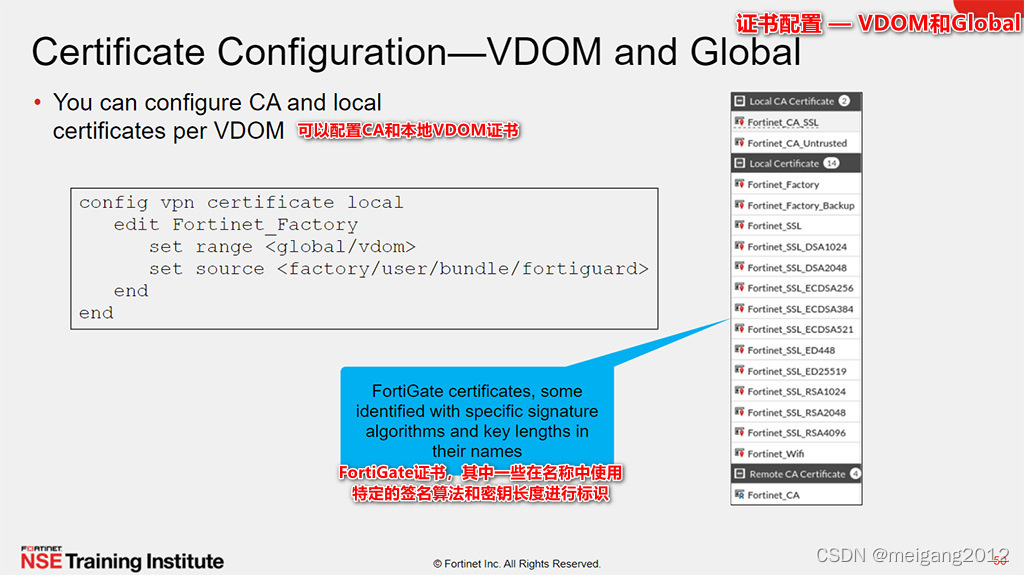Viewport: 1024px width, 575px height.
Task: Click the 'edit Fortinet_Factory' code line
Action: [x=236, y=225]
